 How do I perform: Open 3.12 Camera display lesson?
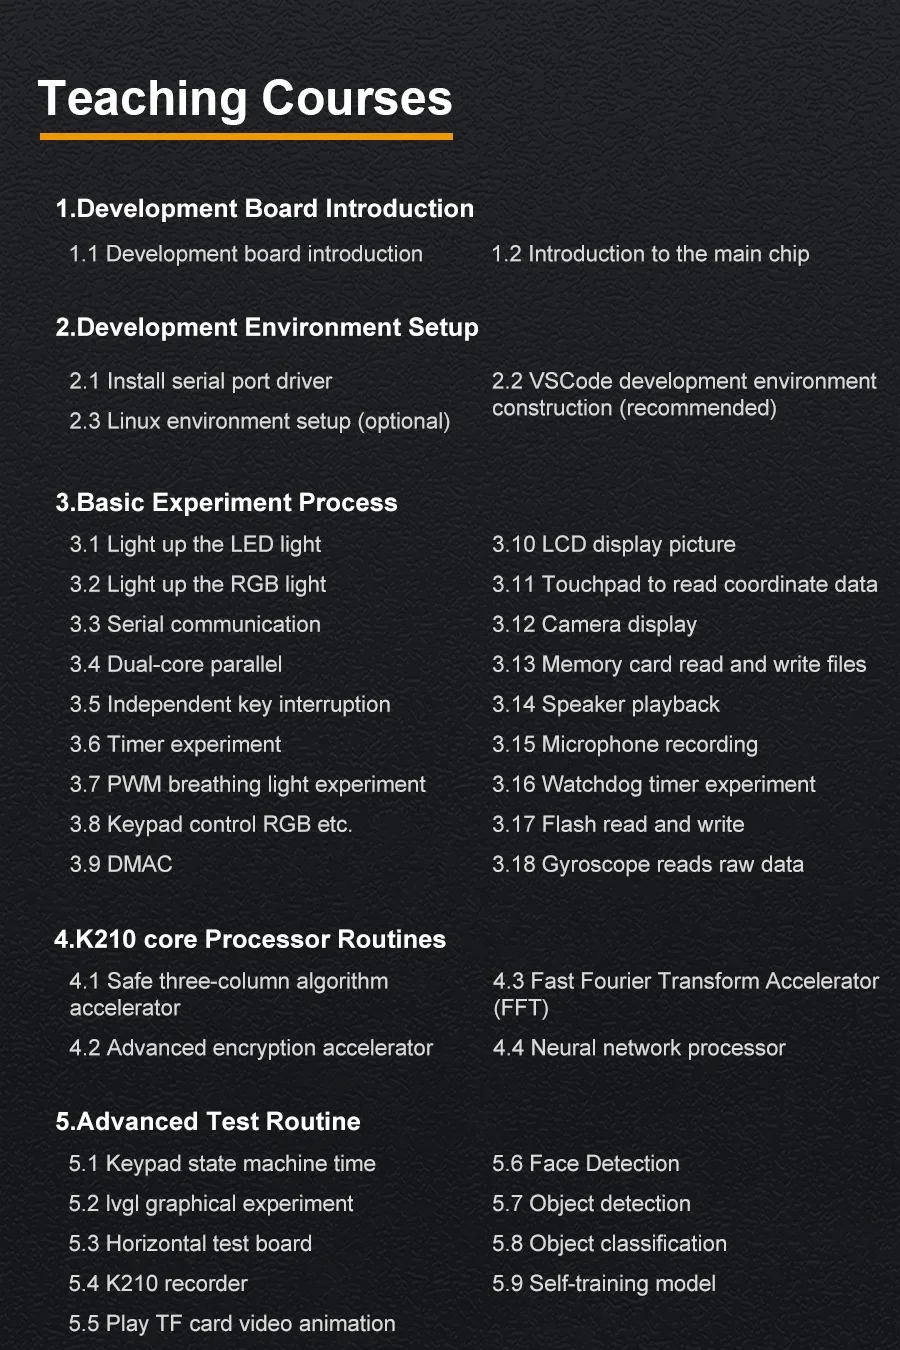pyautogui.click(x=594, y=624)
